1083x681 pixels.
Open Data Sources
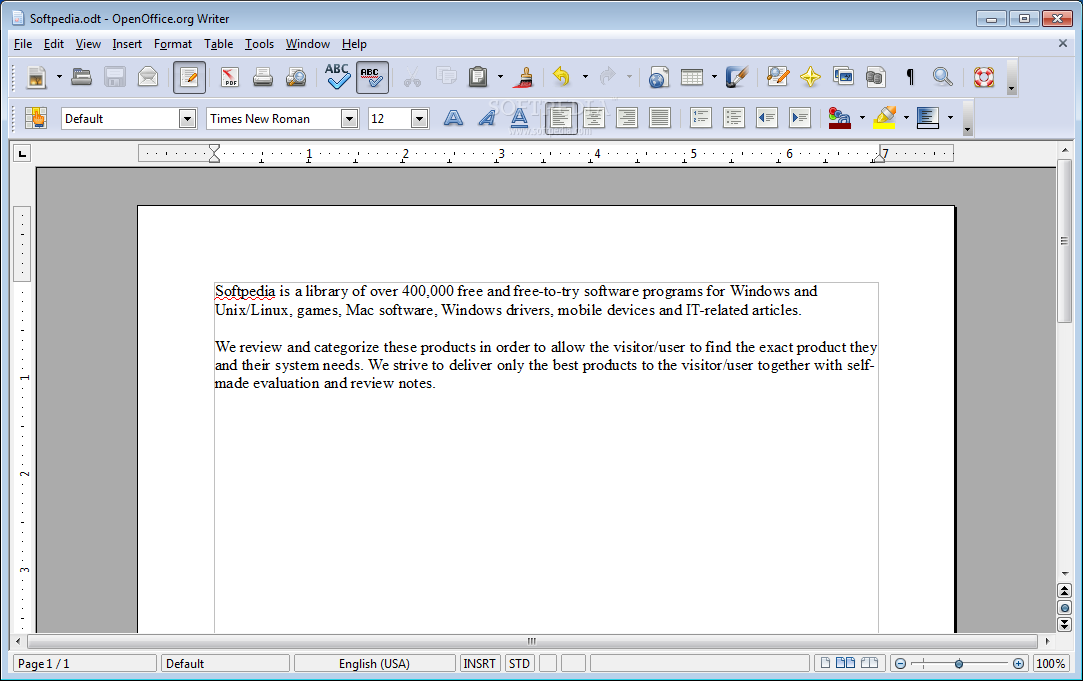[876, 77]
